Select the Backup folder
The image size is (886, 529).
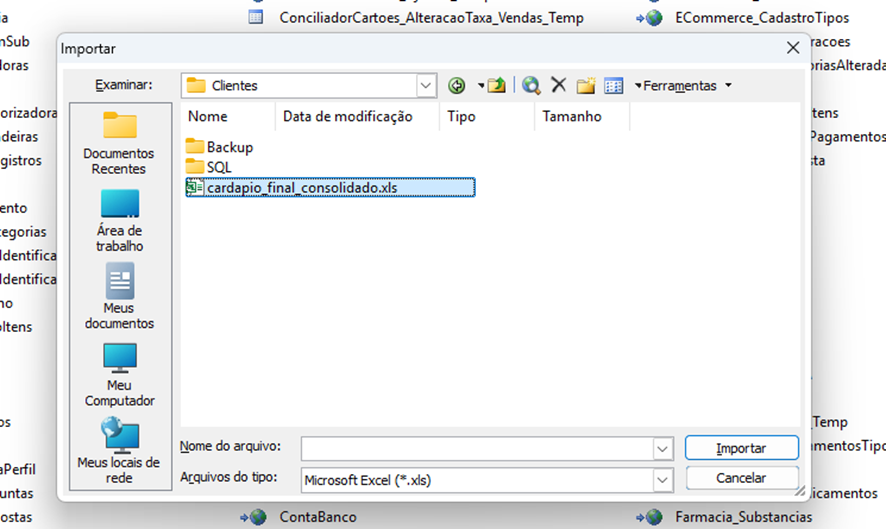click(x=229, y=147)
